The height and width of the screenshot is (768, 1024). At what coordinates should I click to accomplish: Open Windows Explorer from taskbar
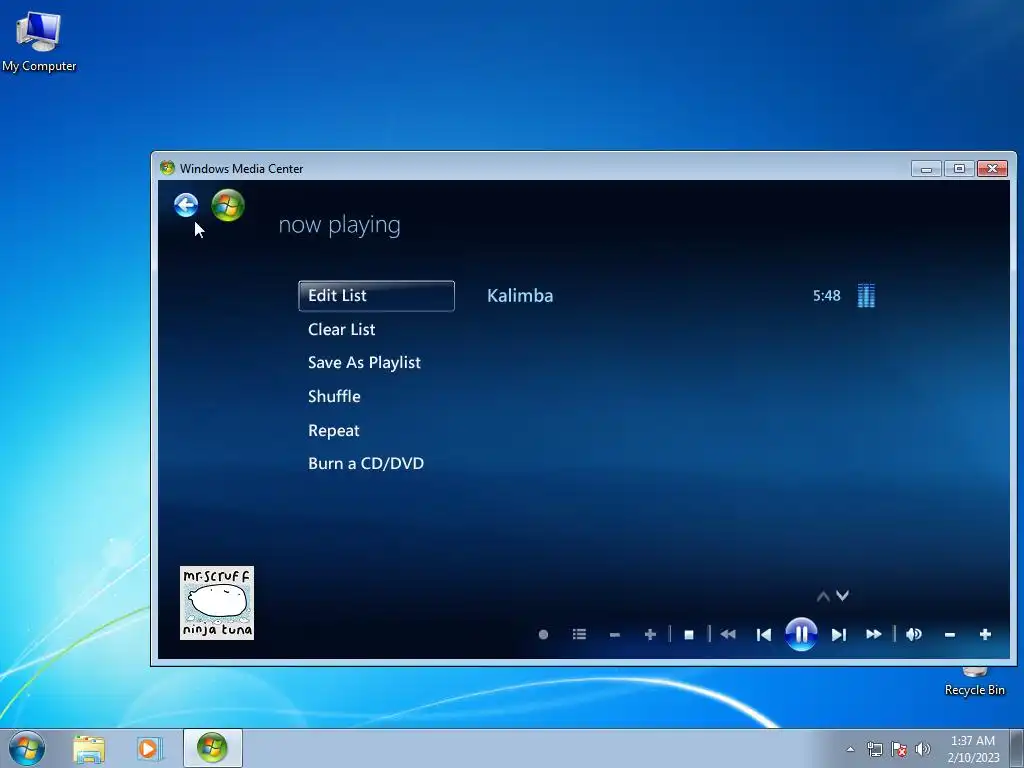point(89,749)
